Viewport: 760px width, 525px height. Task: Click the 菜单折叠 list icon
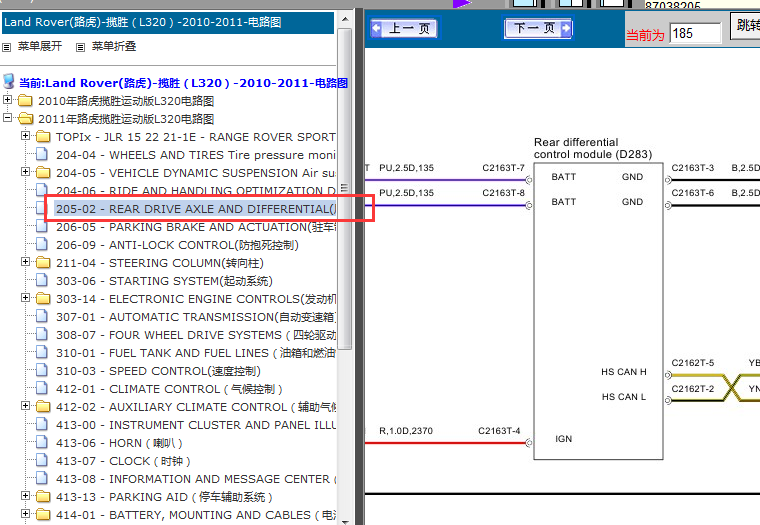tap(80, 47)
